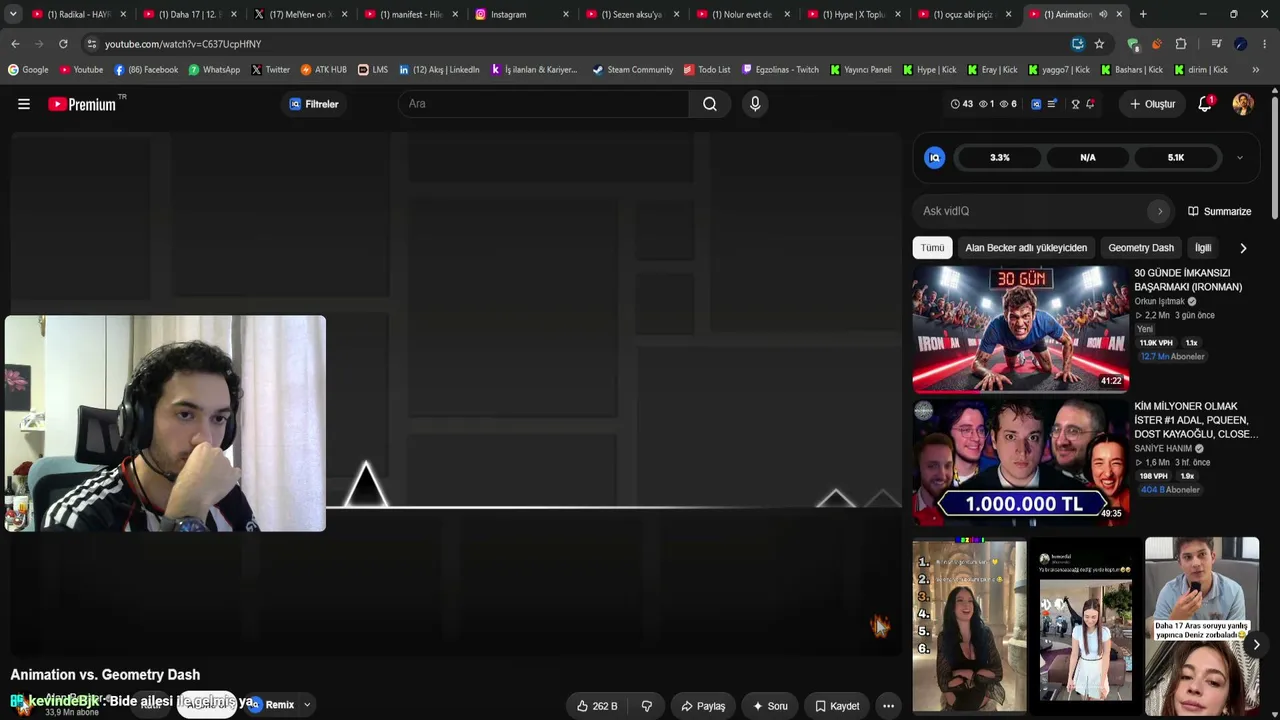
Task: Expand the hidden bookmarks overflow chevron
Action: pyautogui.click(x=1255, y=70)
